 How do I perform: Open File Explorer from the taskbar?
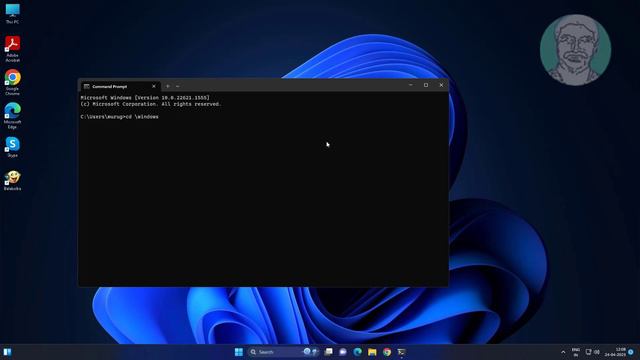point(372,352)
